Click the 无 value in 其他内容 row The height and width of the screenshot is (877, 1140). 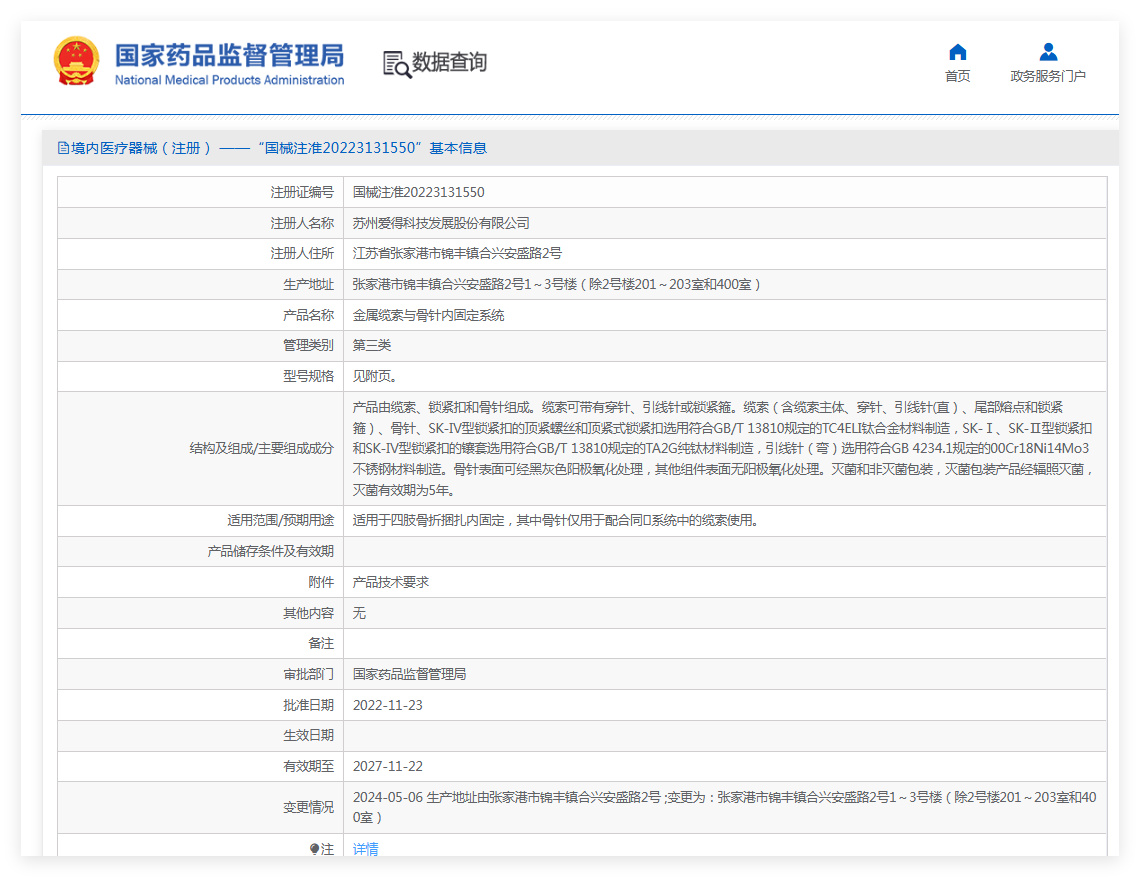tap(359, 614)
